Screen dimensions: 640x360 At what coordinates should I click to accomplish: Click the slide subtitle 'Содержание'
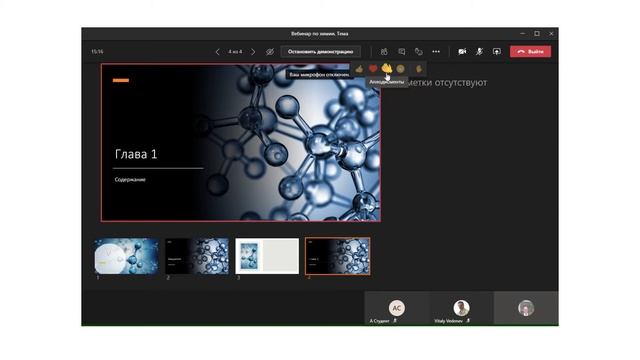click(130, 180)
